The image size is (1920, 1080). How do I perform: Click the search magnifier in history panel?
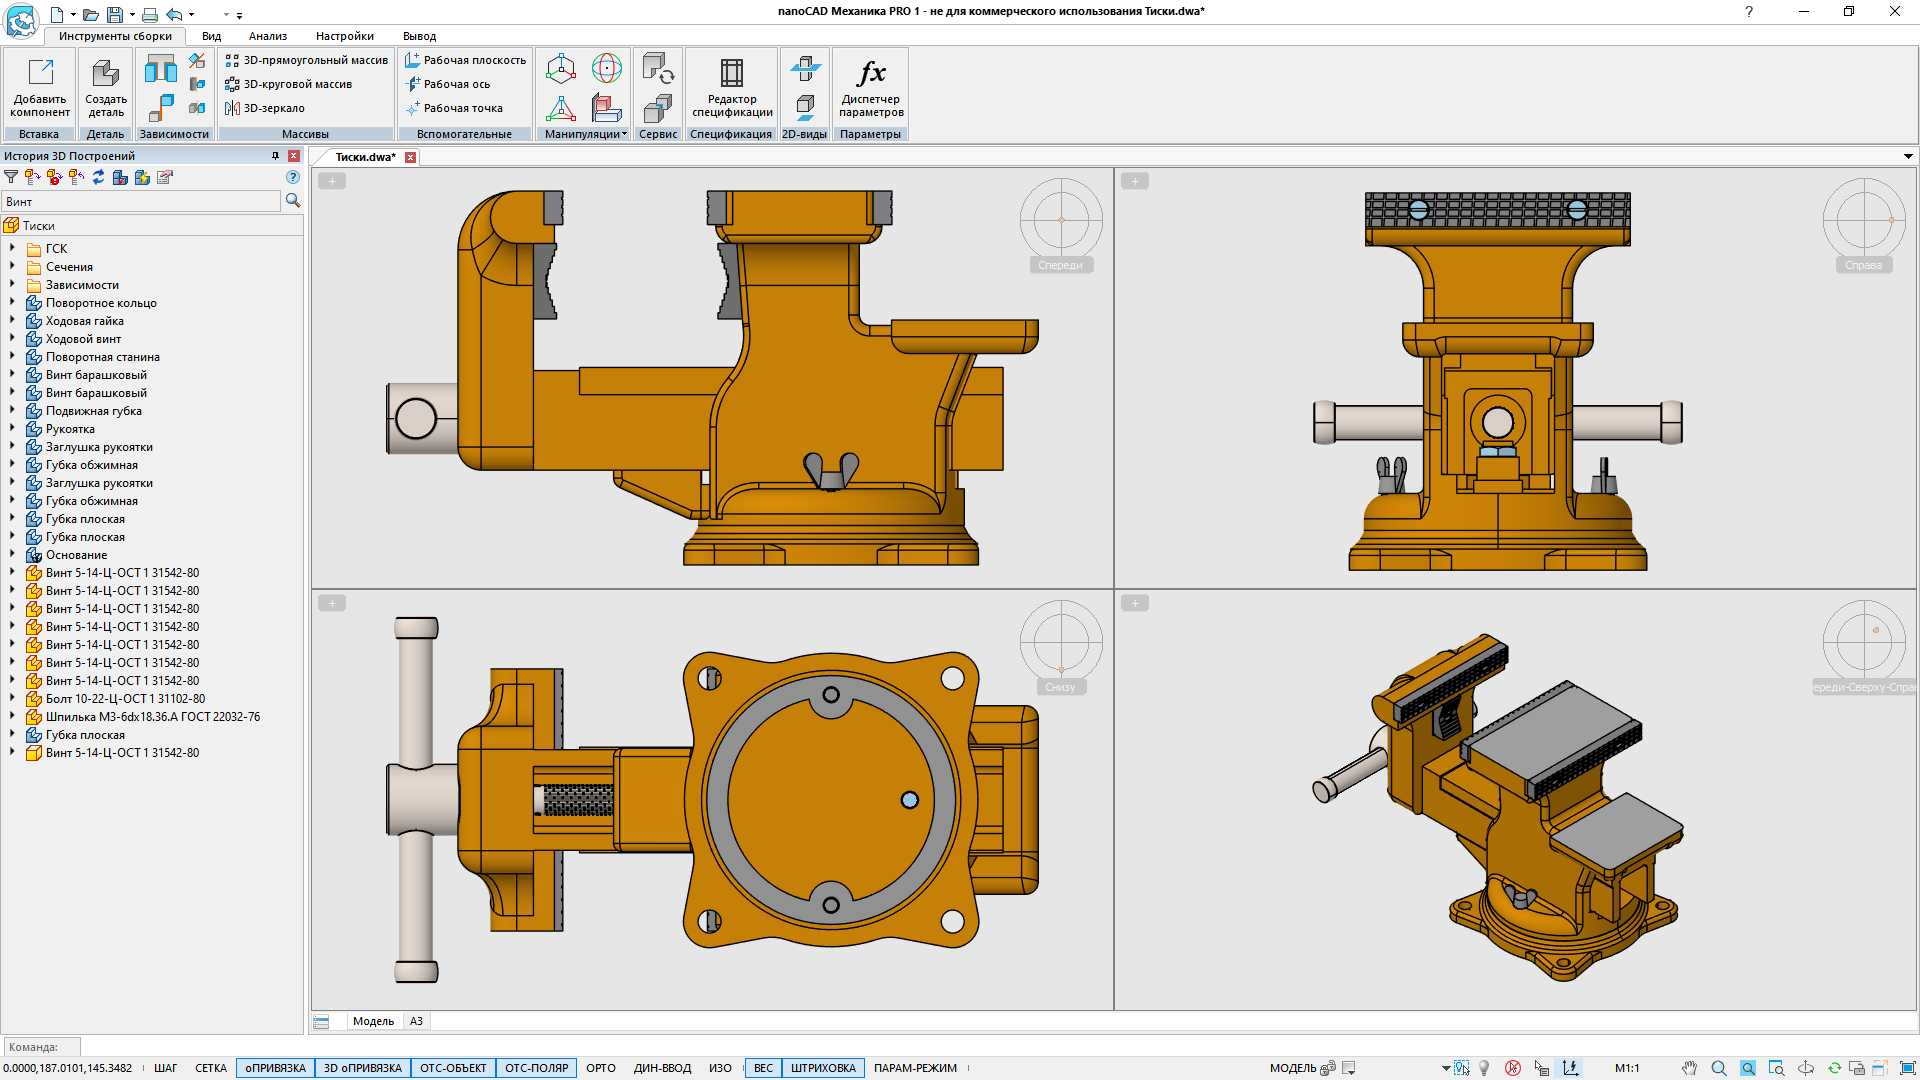pos(293,201)
